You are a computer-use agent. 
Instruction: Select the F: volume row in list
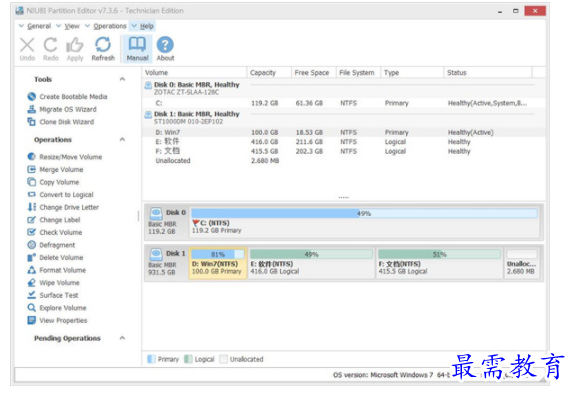point(344,151)
